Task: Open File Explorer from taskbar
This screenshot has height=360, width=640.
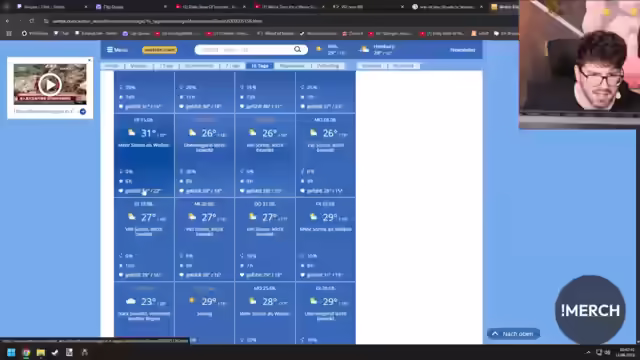Action: (x=41, y=352)
